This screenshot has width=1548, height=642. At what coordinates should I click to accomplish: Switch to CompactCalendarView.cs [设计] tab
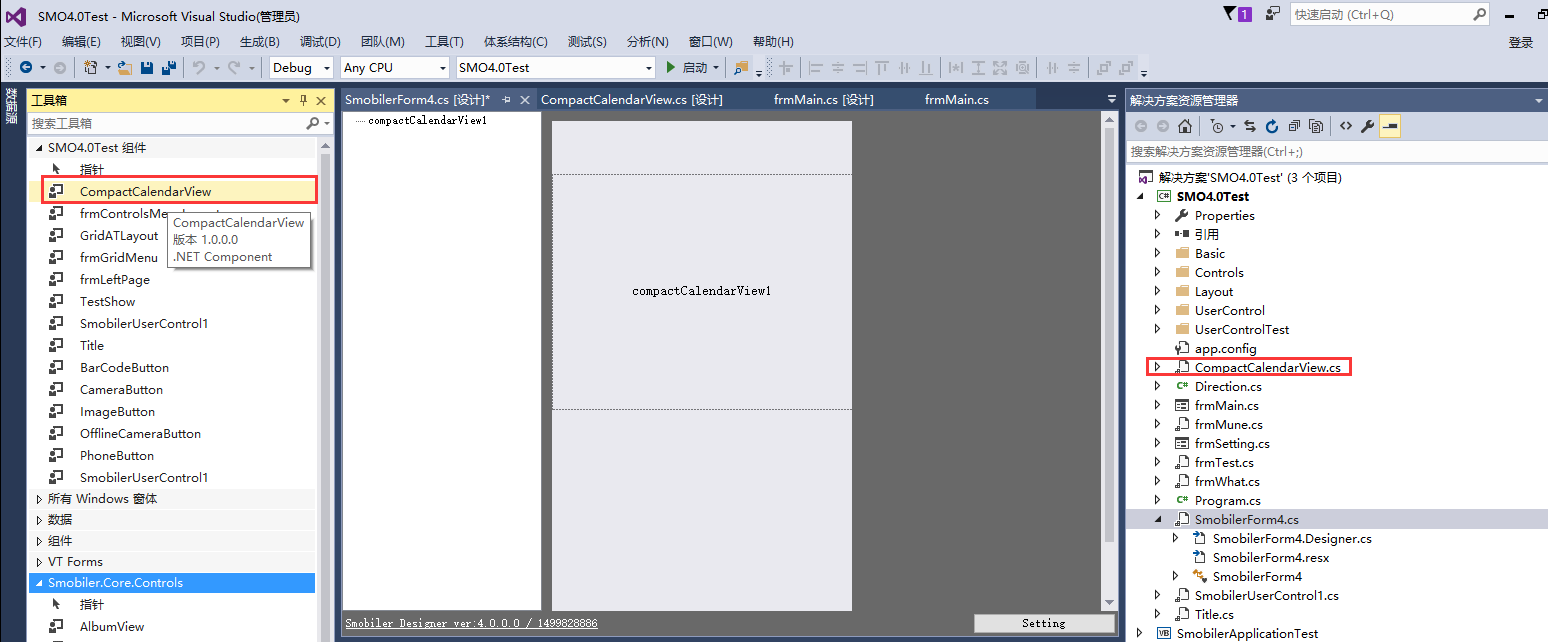click(632, 99)
